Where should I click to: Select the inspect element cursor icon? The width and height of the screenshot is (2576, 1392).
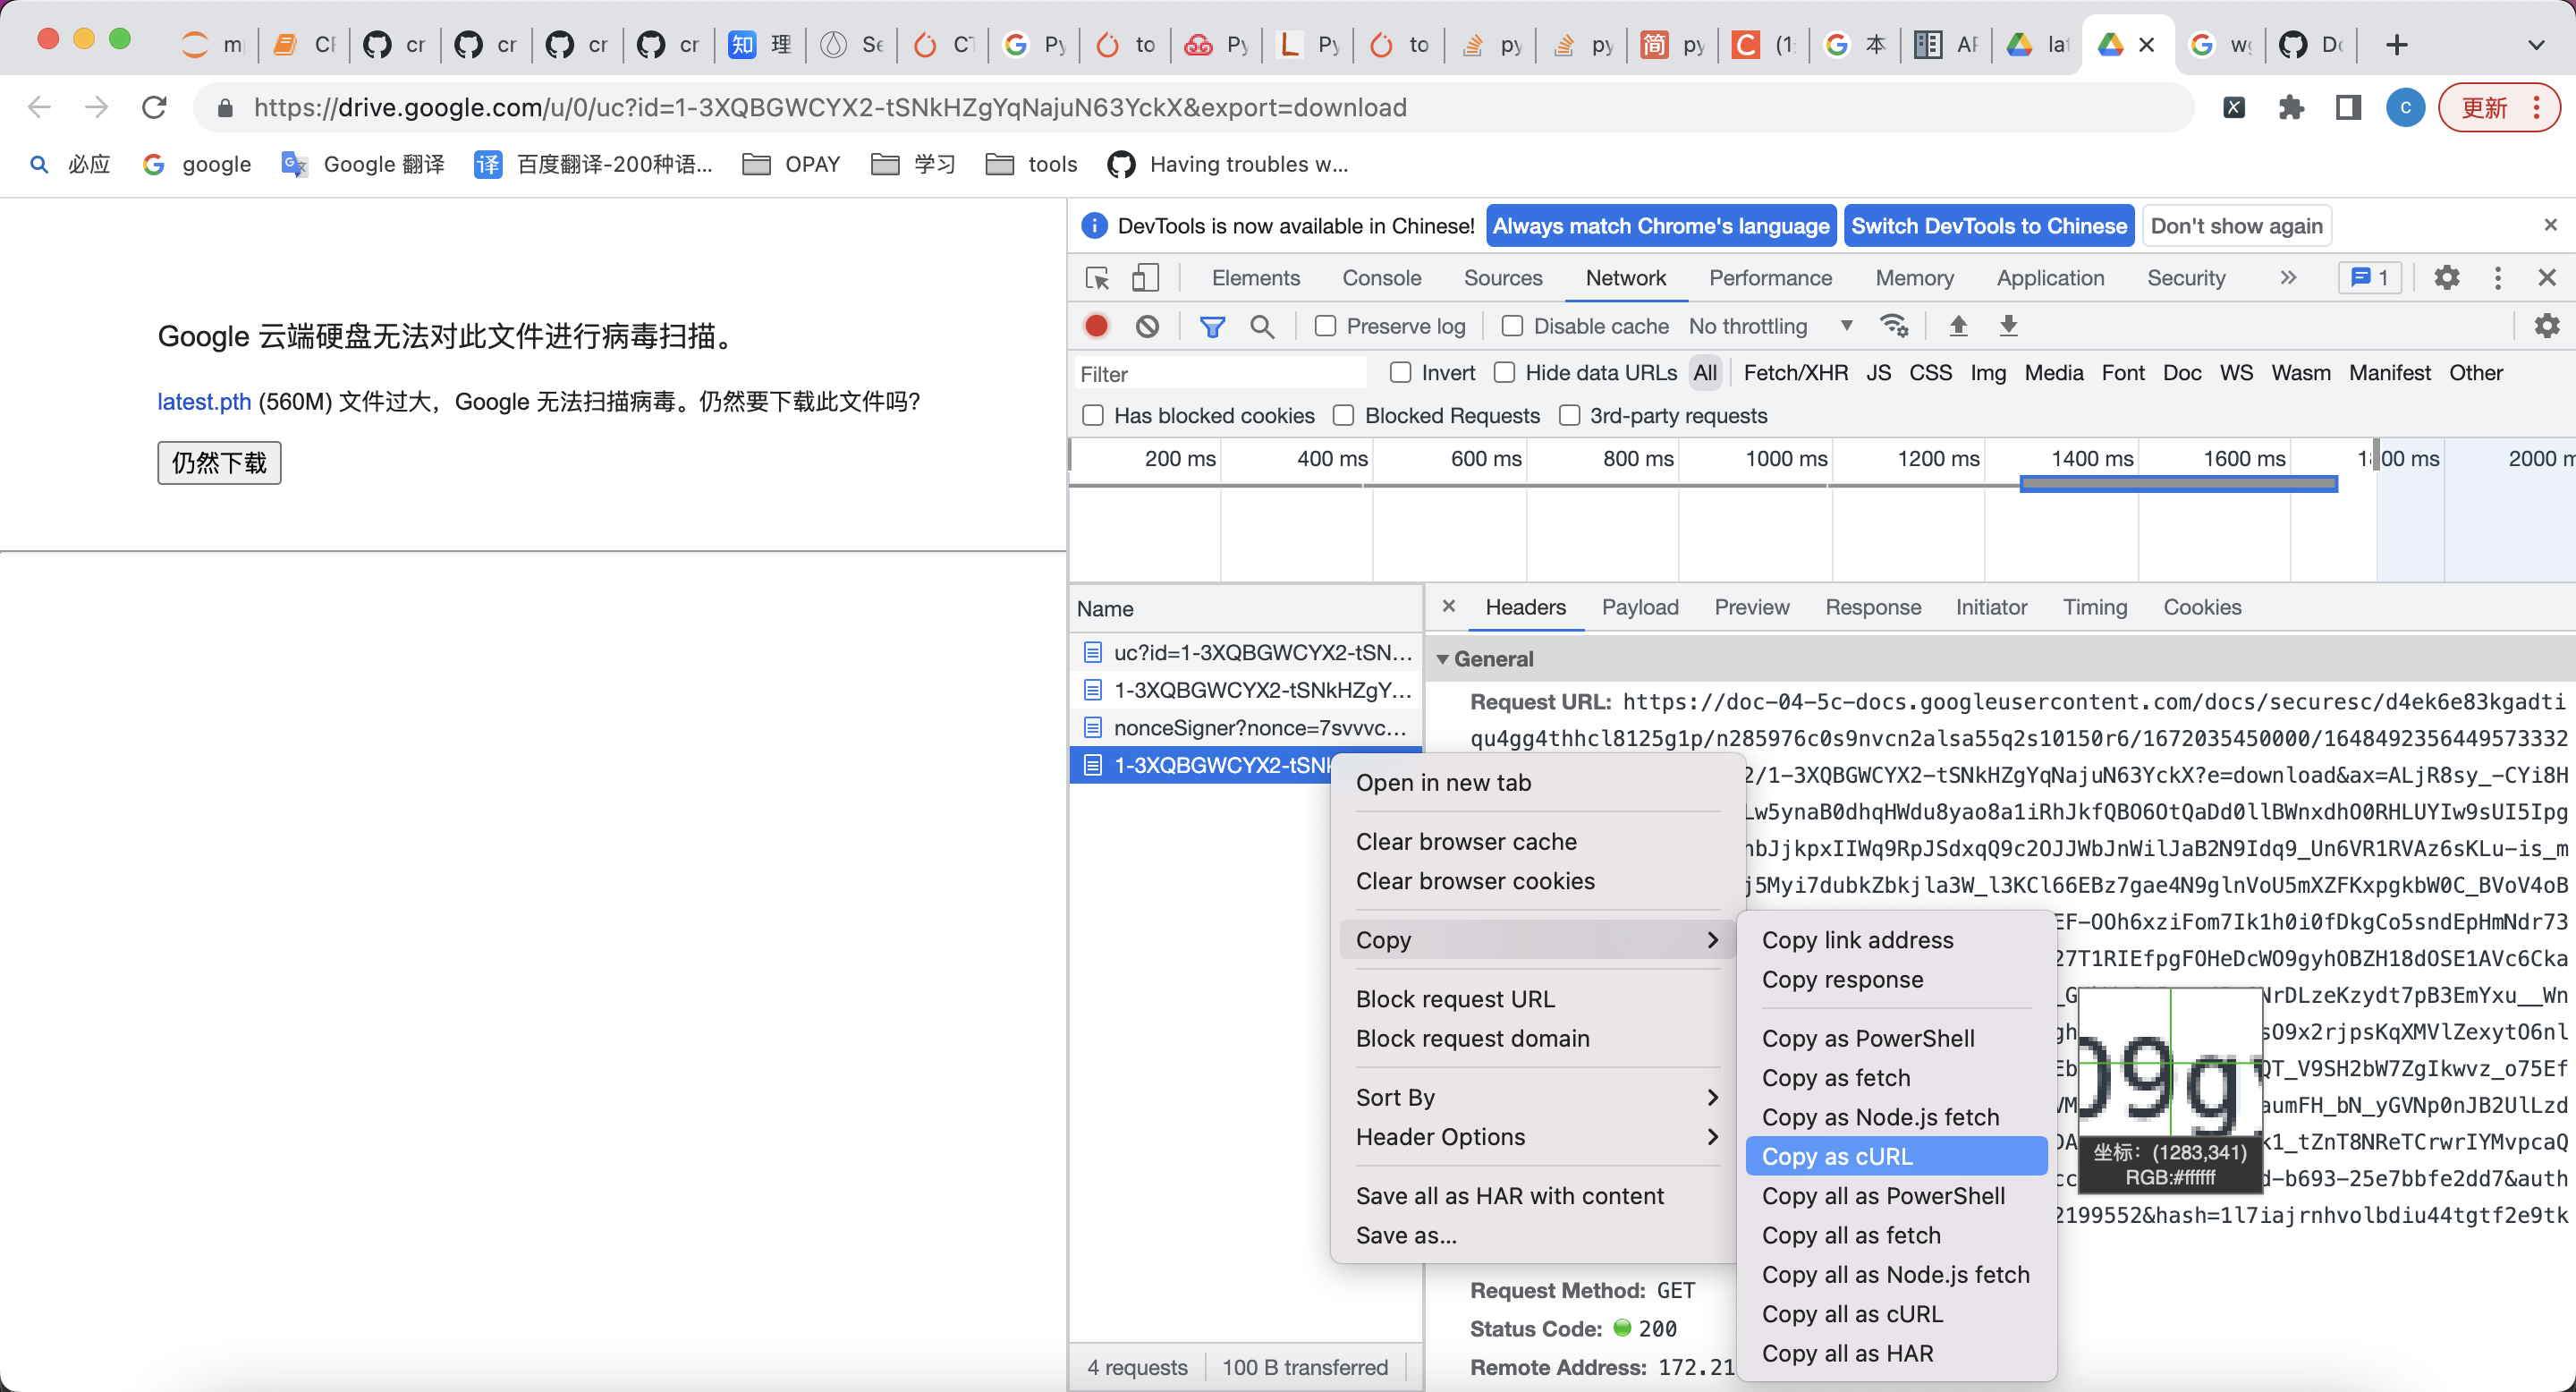1096,278
